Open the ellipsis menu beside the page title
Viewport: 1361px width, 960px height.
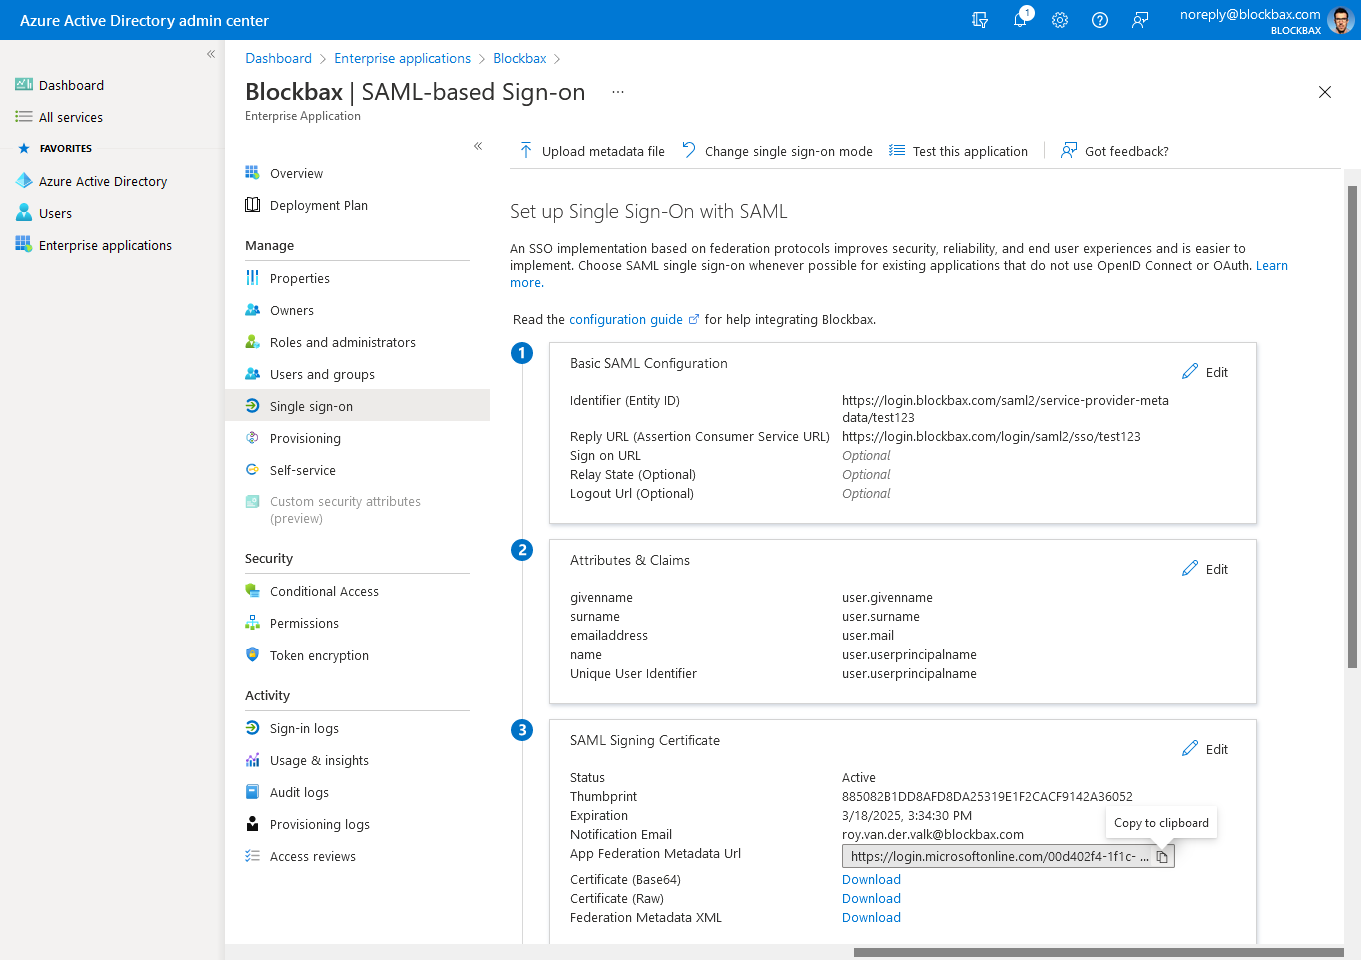[x=617, y=91]
